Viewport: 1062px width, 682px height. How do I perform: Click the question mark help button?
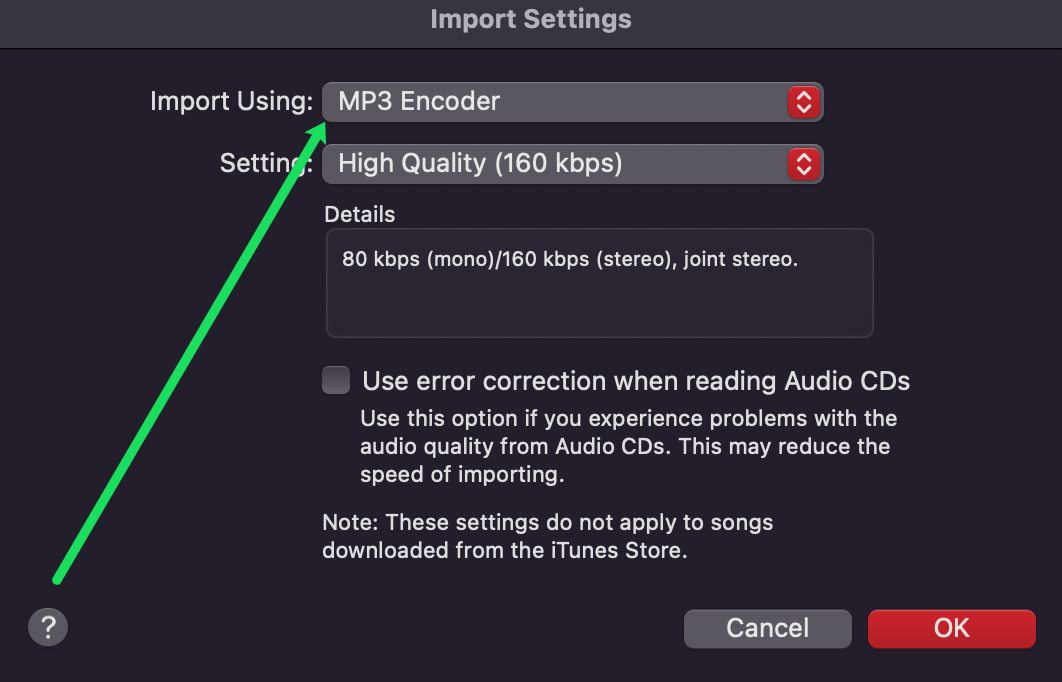click(47, 628)
